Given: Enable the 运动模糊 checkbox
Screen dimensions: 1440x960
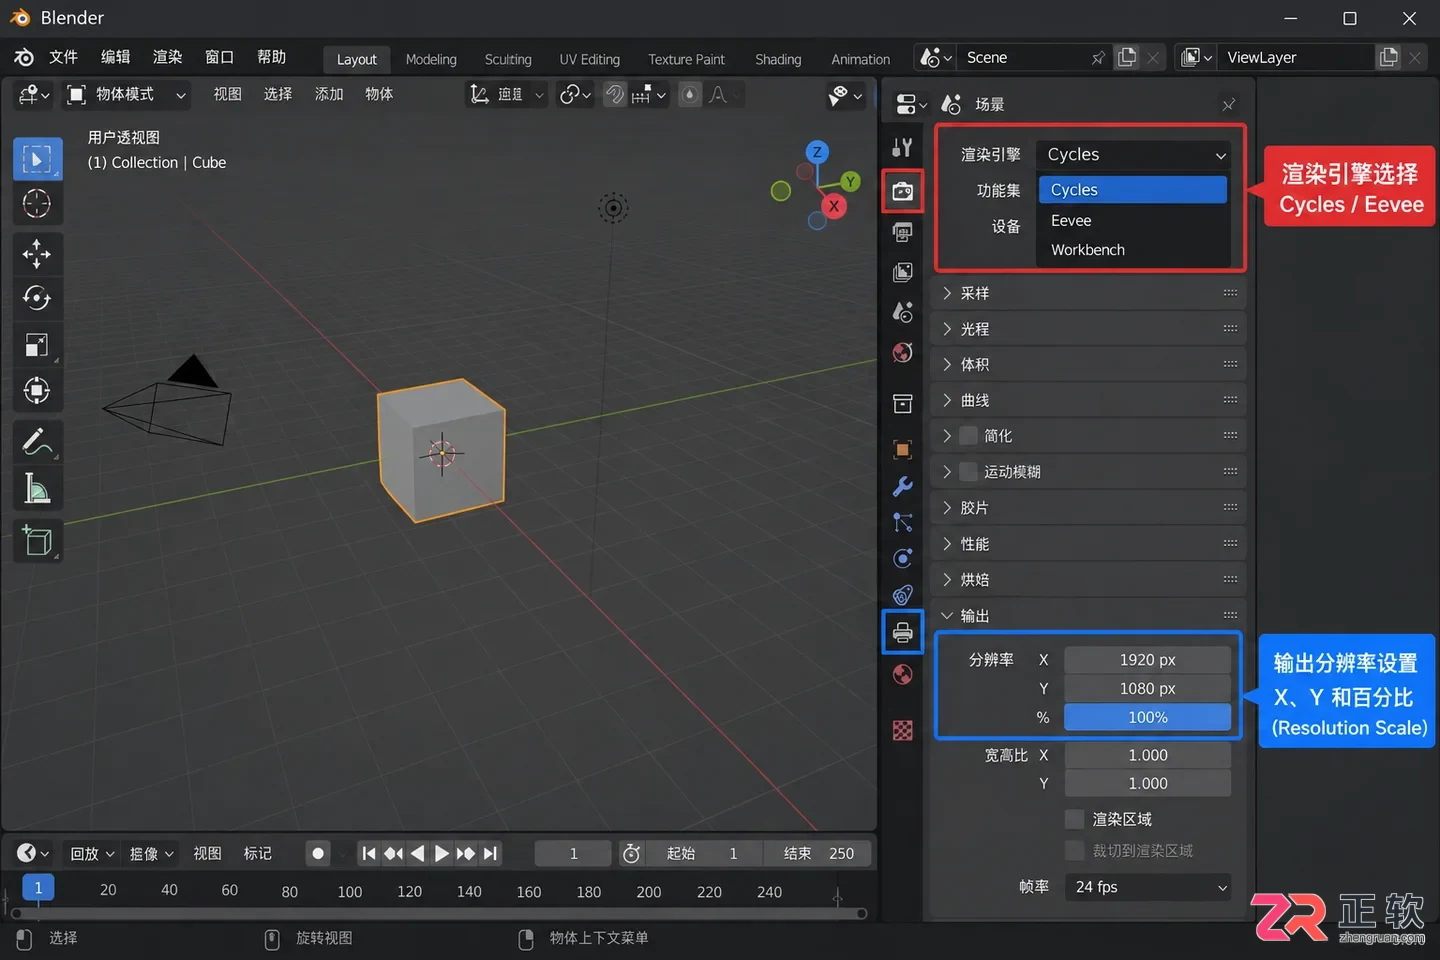Looking at the screenshot, I should click(968, 471).
